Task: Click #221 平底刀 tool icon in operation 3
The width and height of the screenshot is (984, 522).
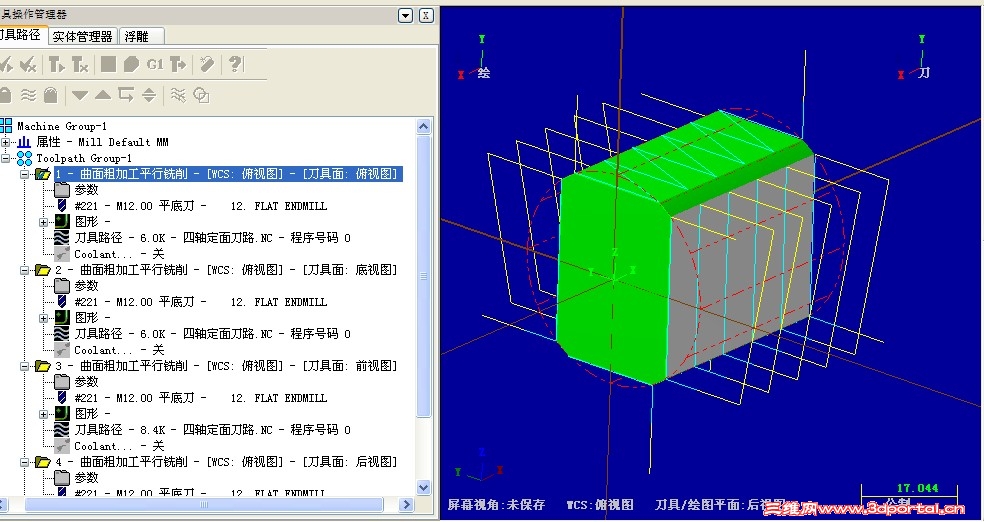Action: point(62,398)
